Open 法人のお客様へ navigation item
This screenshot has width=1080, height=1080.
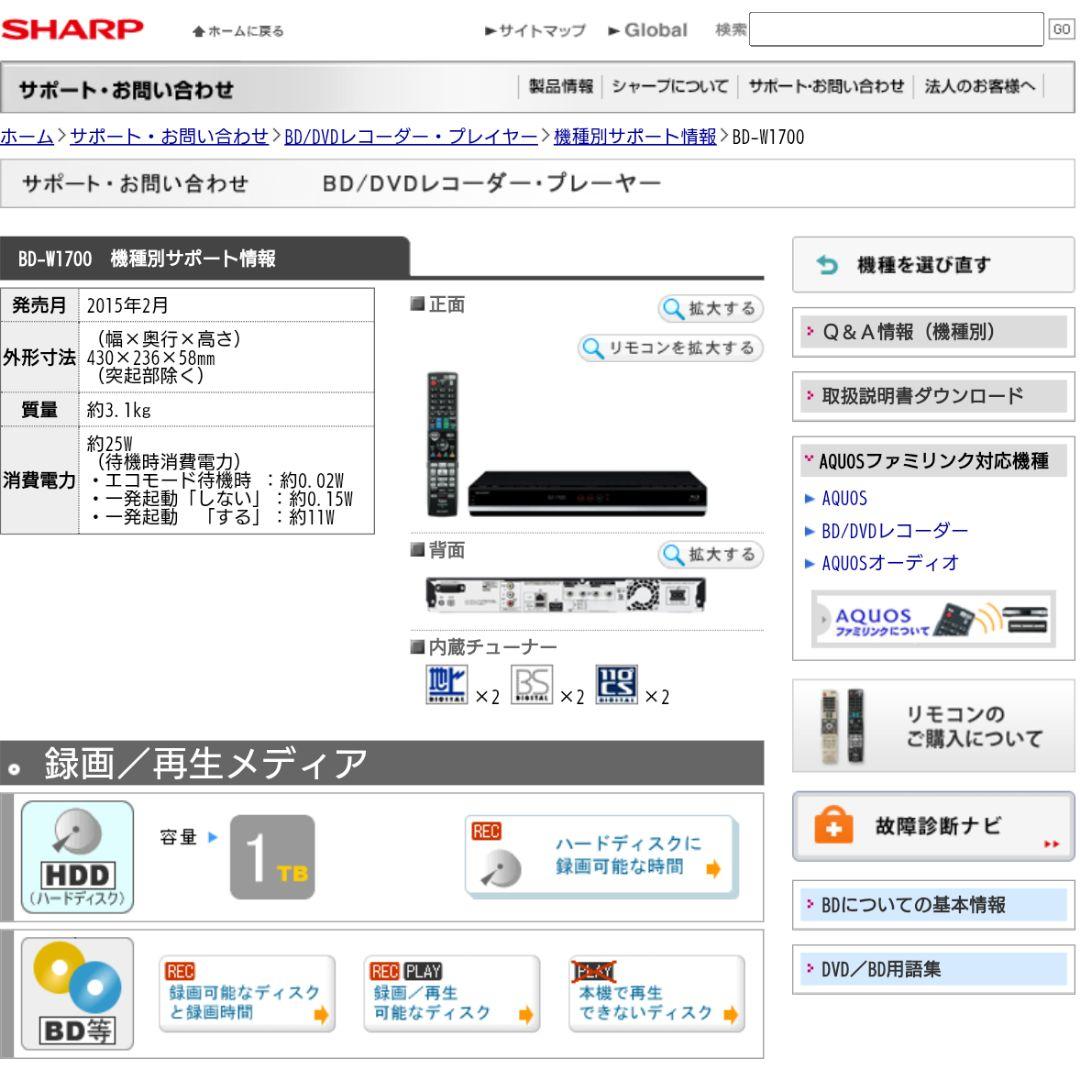(x=977, y=88)
